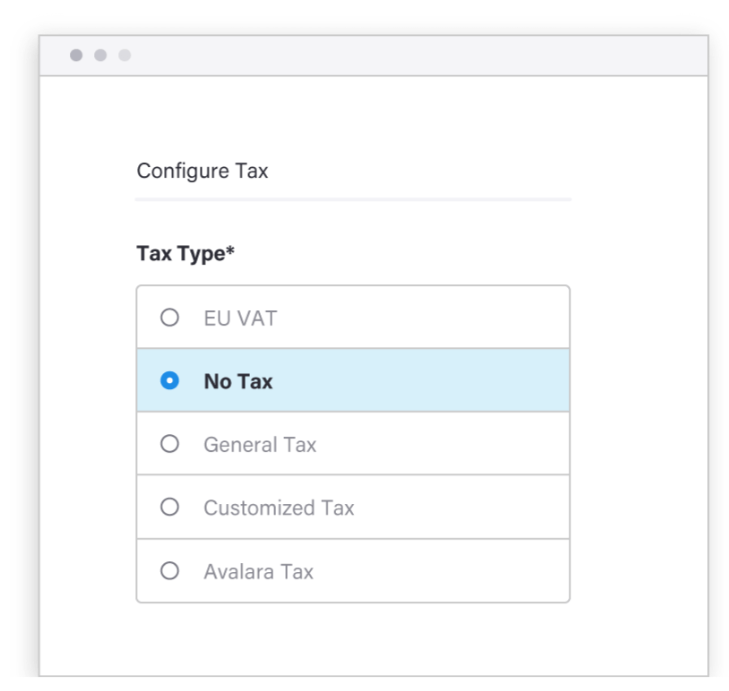The width and height of the screenshot is (729, 691).
Task: Click the bold "No Tax" label text
Action: point(238,381)
